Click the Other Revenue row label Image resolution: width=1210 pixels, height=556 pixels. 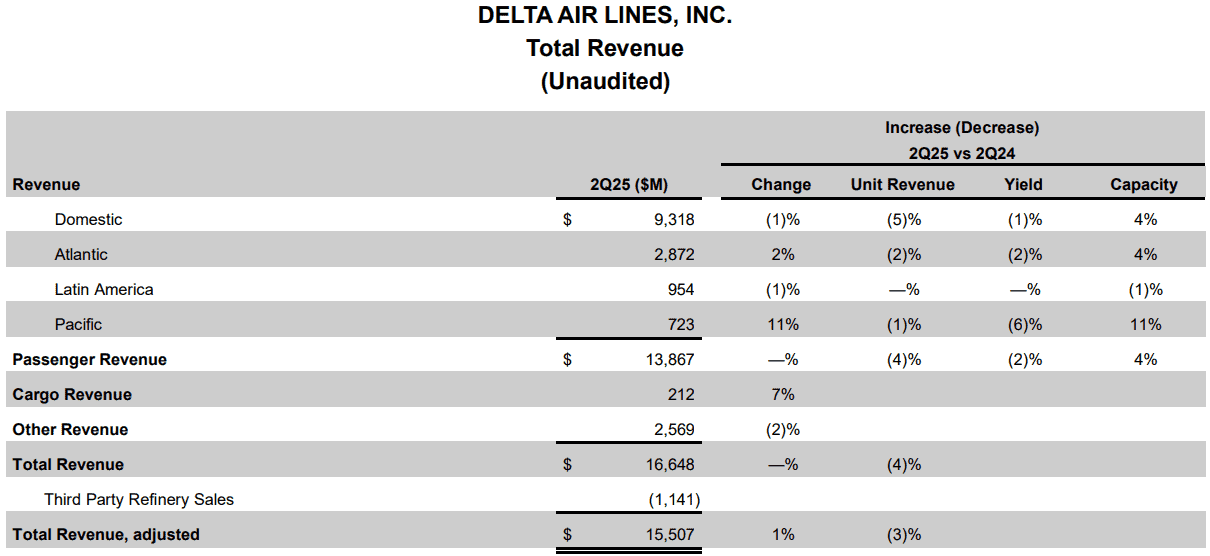tap(70, 429)
